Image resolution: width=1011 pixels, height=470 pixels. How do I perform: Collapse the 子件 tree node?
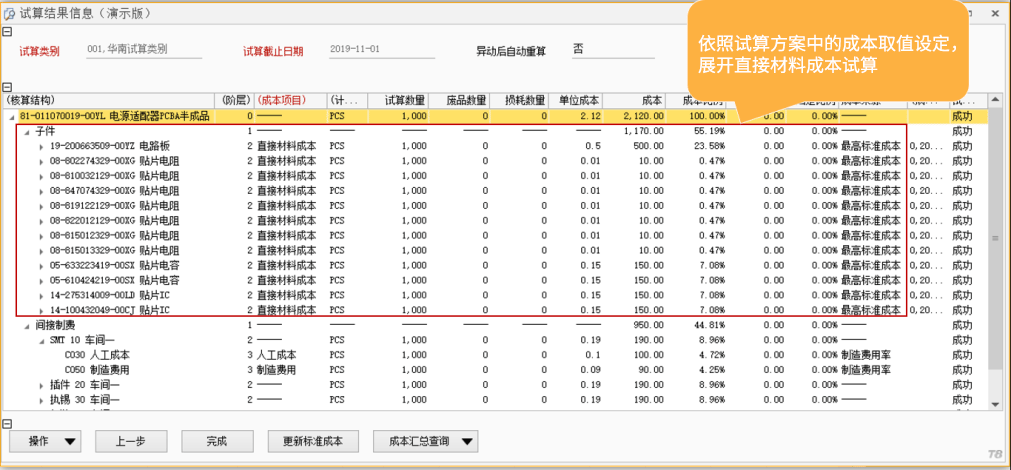pyautogui.click(x=27, y=131)
